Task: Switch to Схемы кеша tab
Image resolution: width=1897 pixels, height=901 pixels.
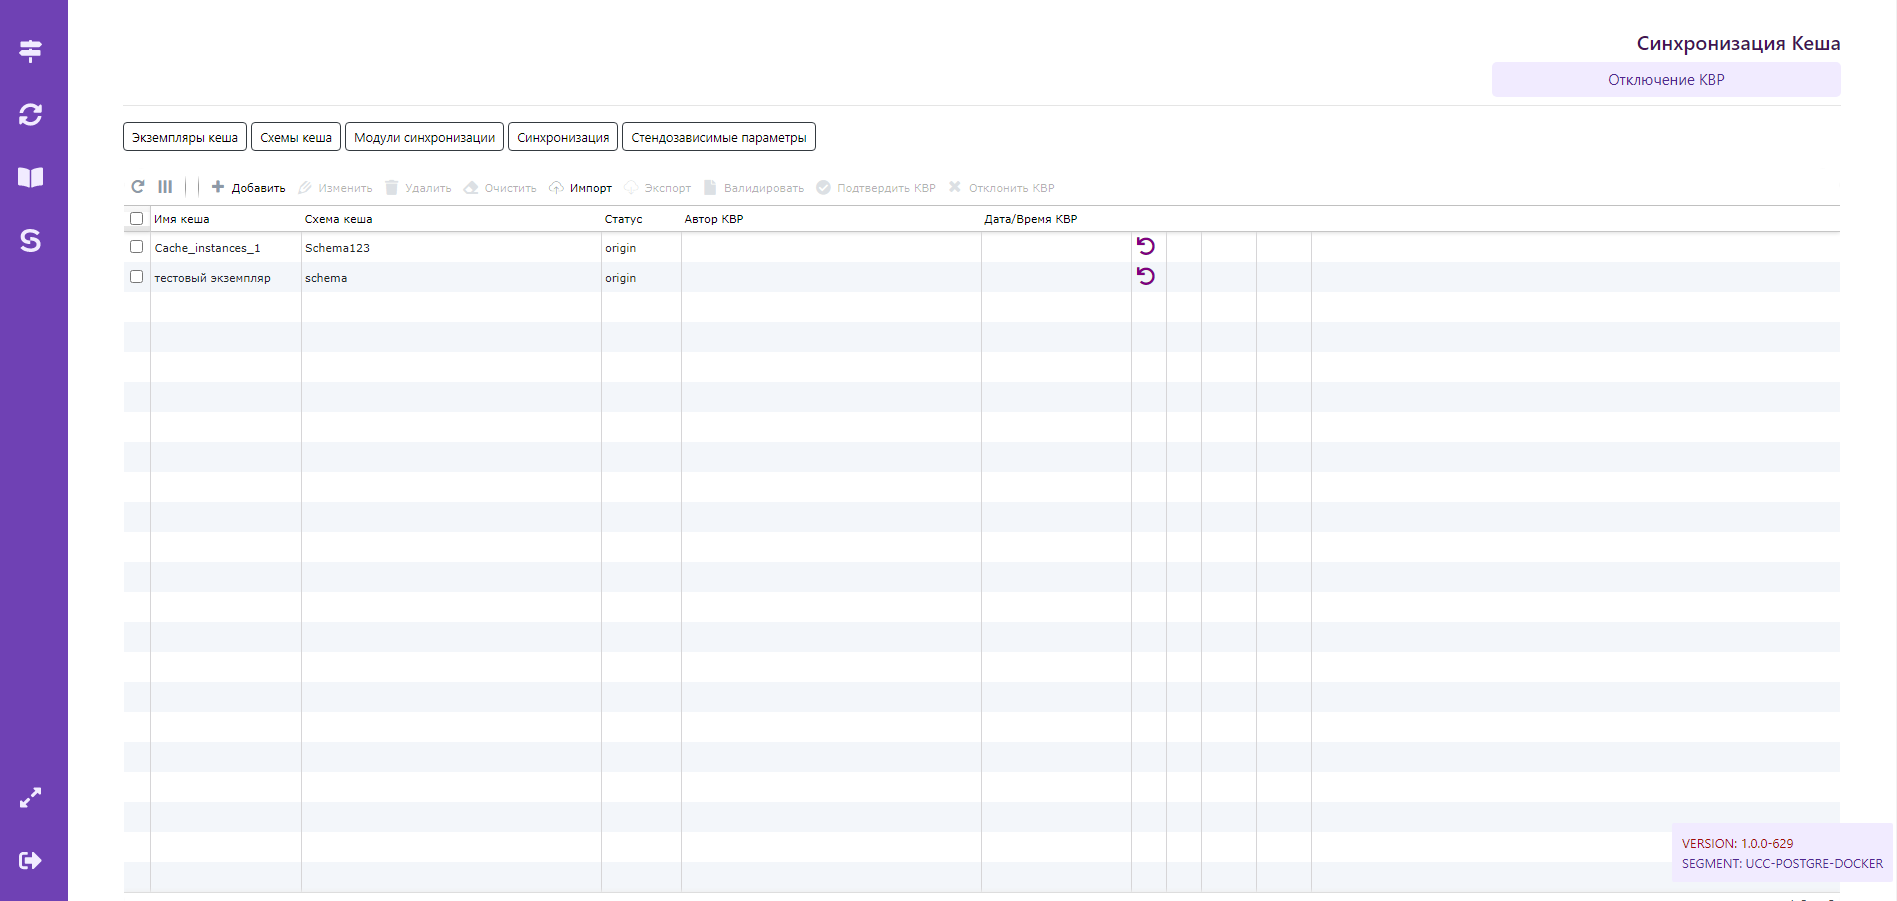Action: (296, 137)
